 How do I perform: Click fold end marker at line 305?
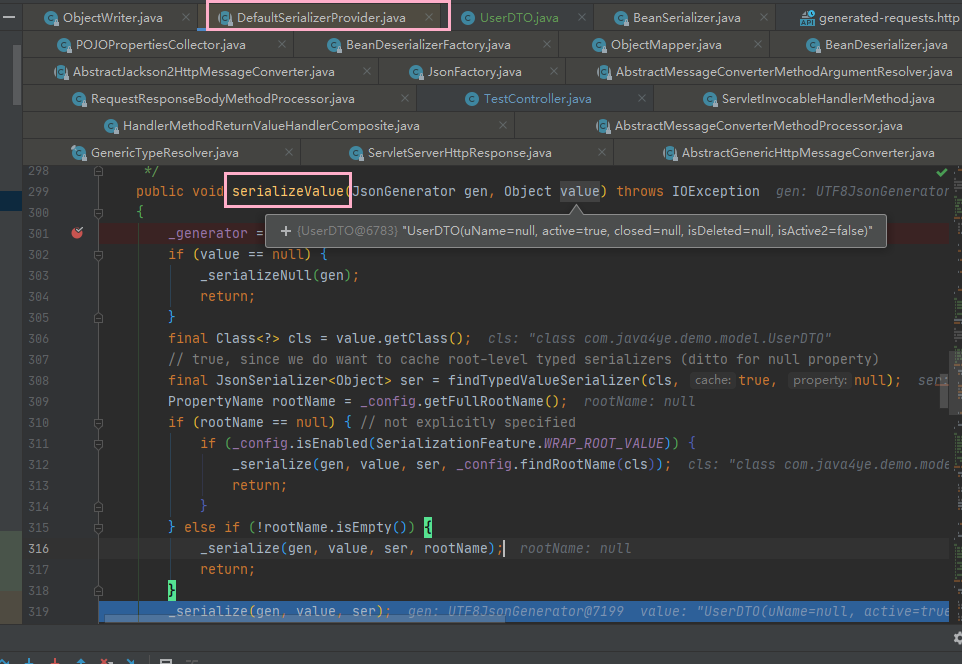click(98, 318)
